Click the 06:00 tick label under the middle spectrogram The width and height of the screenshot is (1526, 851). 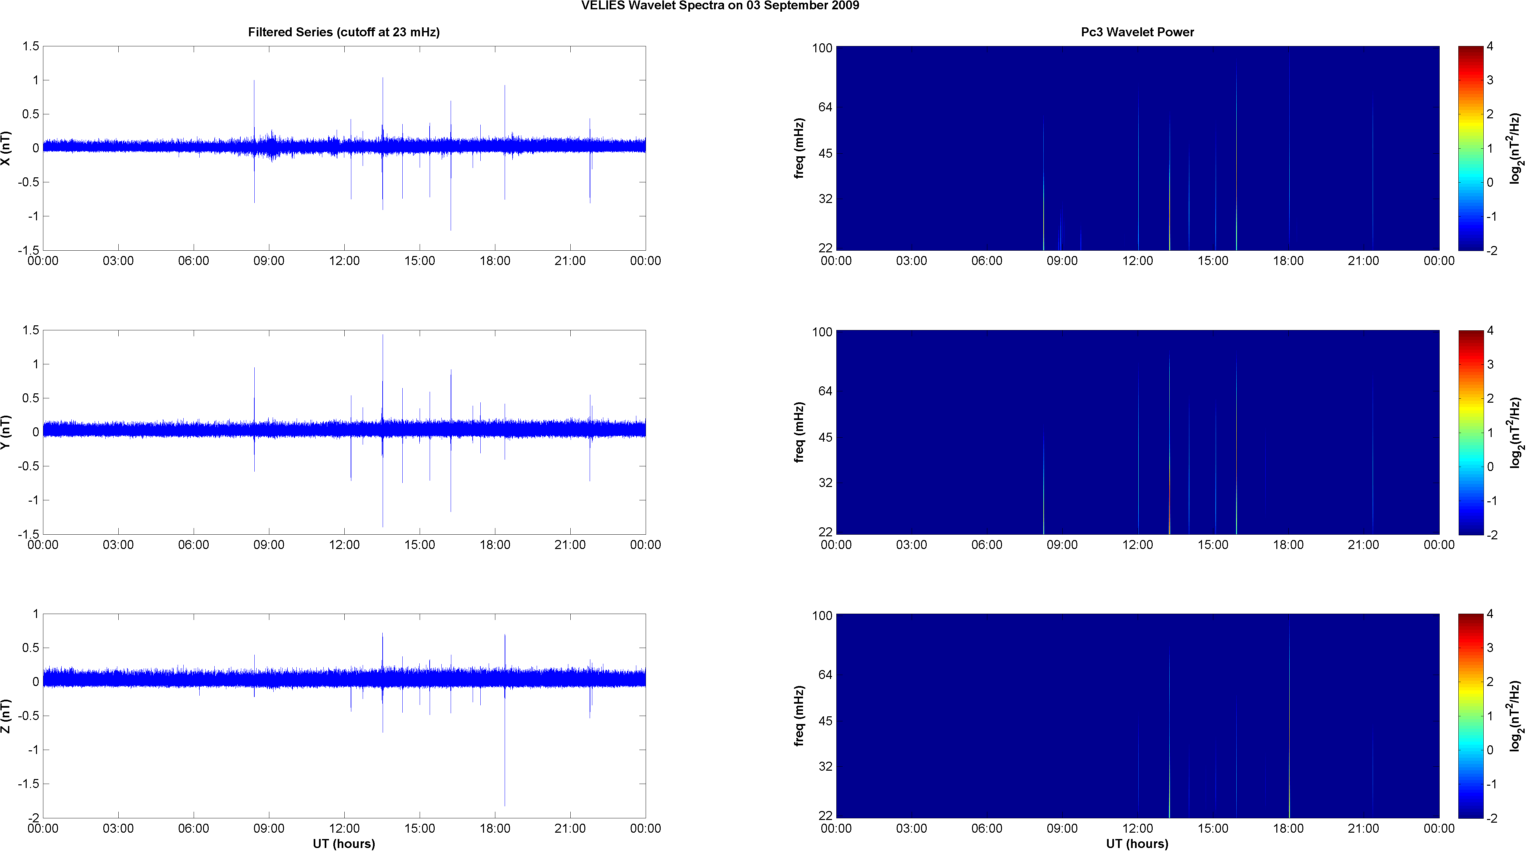coord(987,545)
